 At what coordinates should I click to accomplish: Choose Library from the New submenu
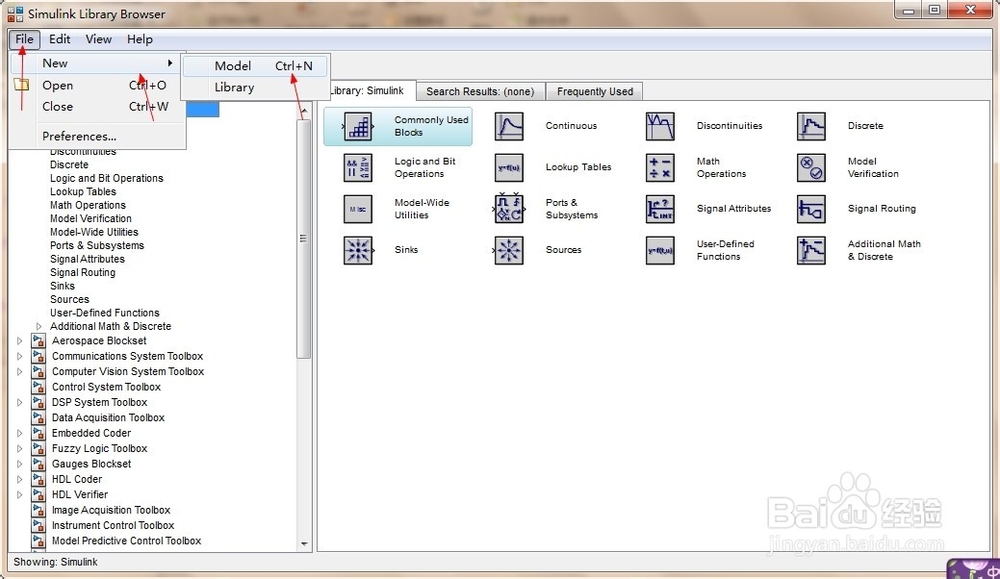coord(255,87)
